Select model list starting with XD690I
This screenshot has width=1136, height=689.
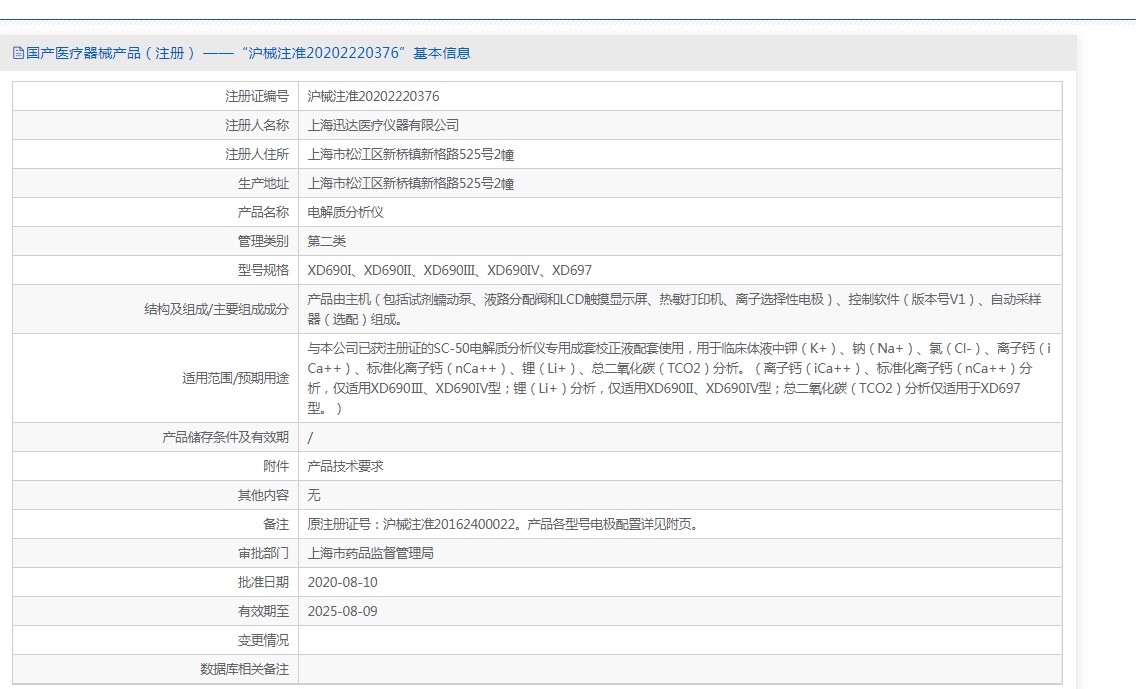tap(449, 270)
